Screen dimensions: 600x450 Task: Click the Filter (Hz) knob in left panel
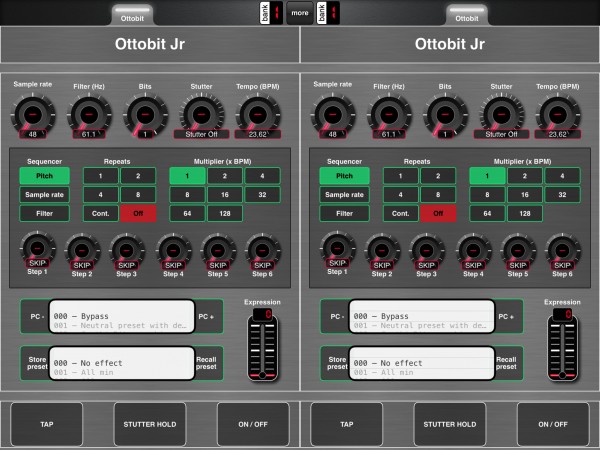click(x=89, y=114)
